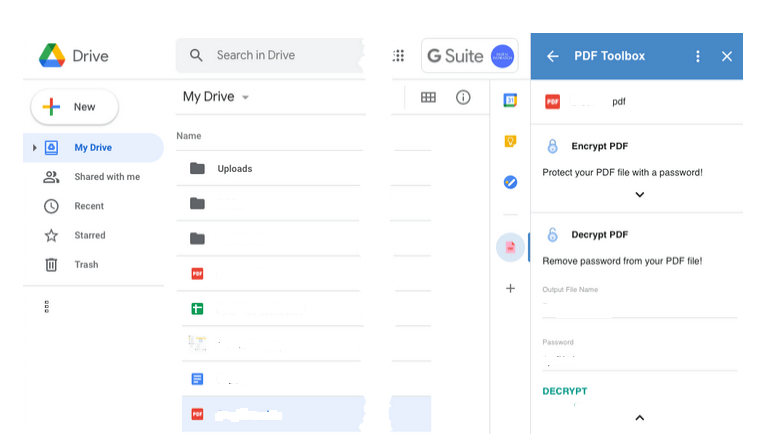757x434 pixels.
Task: Open PDF Toolbox more options menu
Action: (698, 56)
